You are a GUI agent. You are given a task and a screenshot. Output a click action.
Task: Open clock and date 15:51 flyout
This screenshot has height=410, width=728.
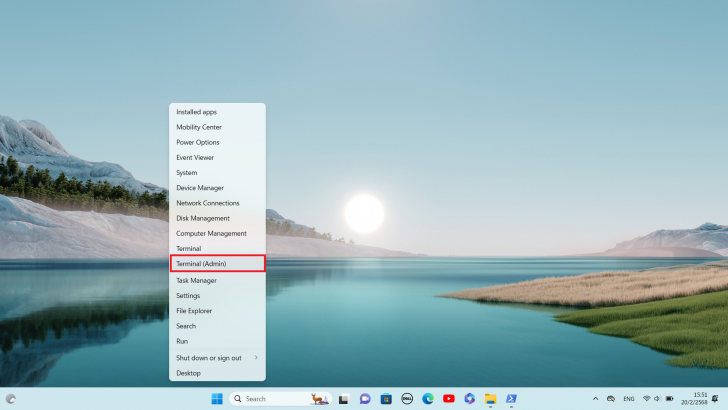694,398
